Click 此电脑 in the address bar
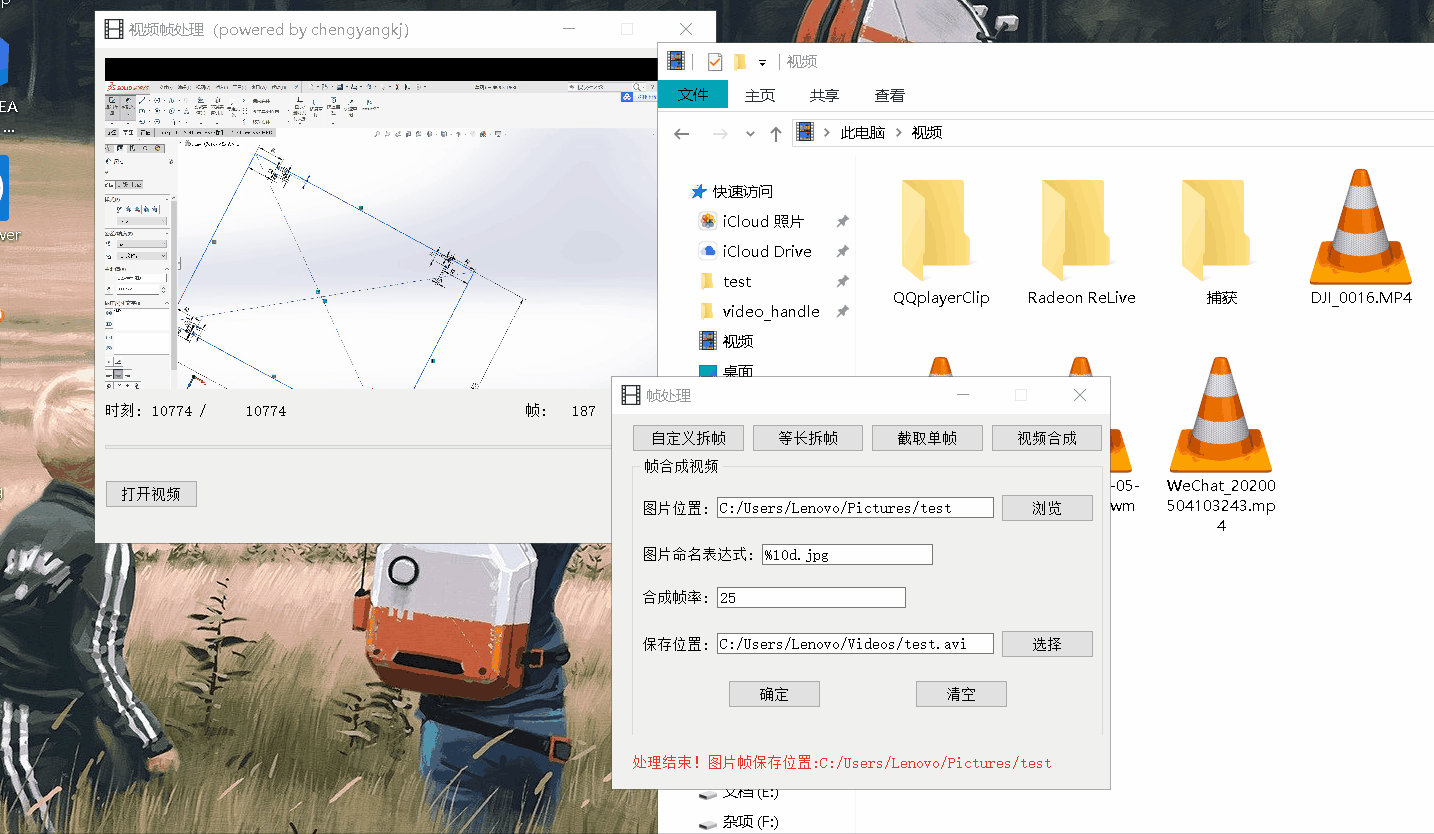1434x834 pixels. (862, 133)
